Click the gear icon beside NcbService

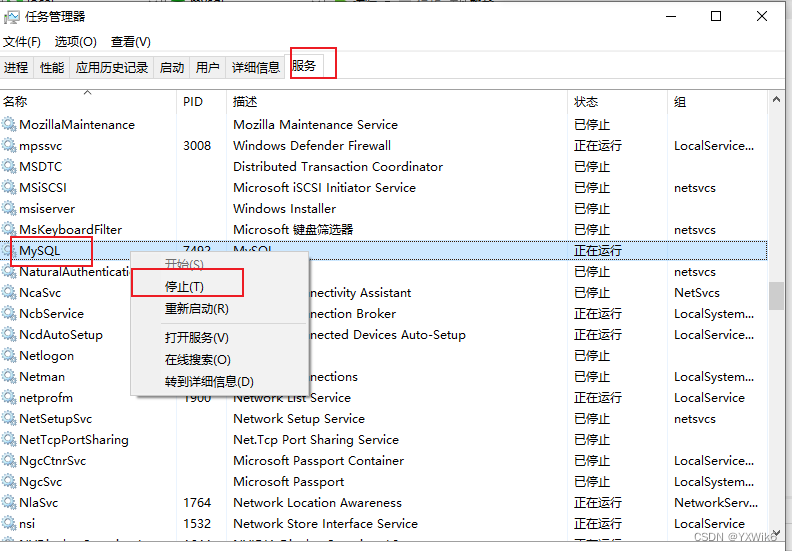[9, 314]
